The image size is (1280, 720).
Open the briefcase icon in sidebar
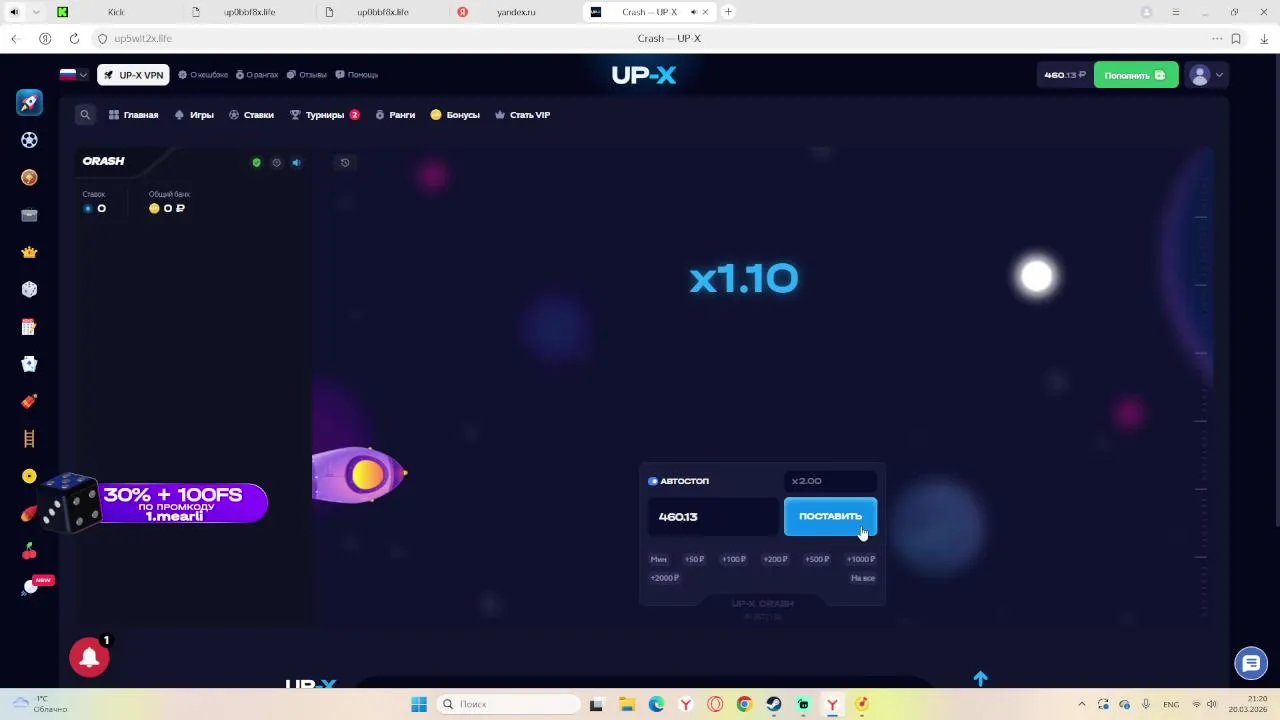click(29, 214)
